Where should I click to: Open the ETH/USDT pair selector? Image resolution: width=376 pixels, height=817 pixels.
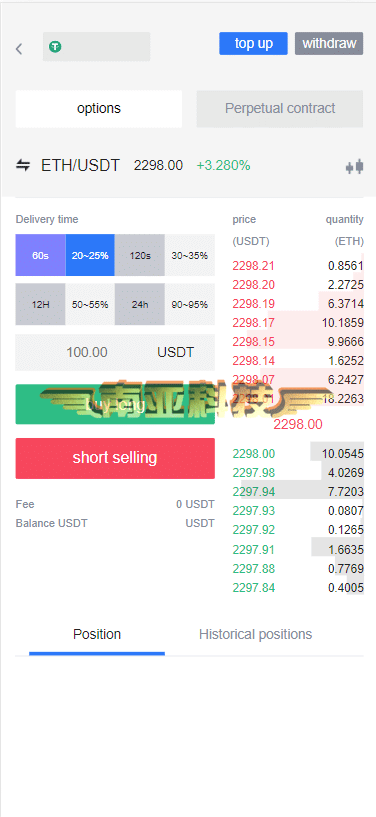pyautogui.click(x=80, y=166)
